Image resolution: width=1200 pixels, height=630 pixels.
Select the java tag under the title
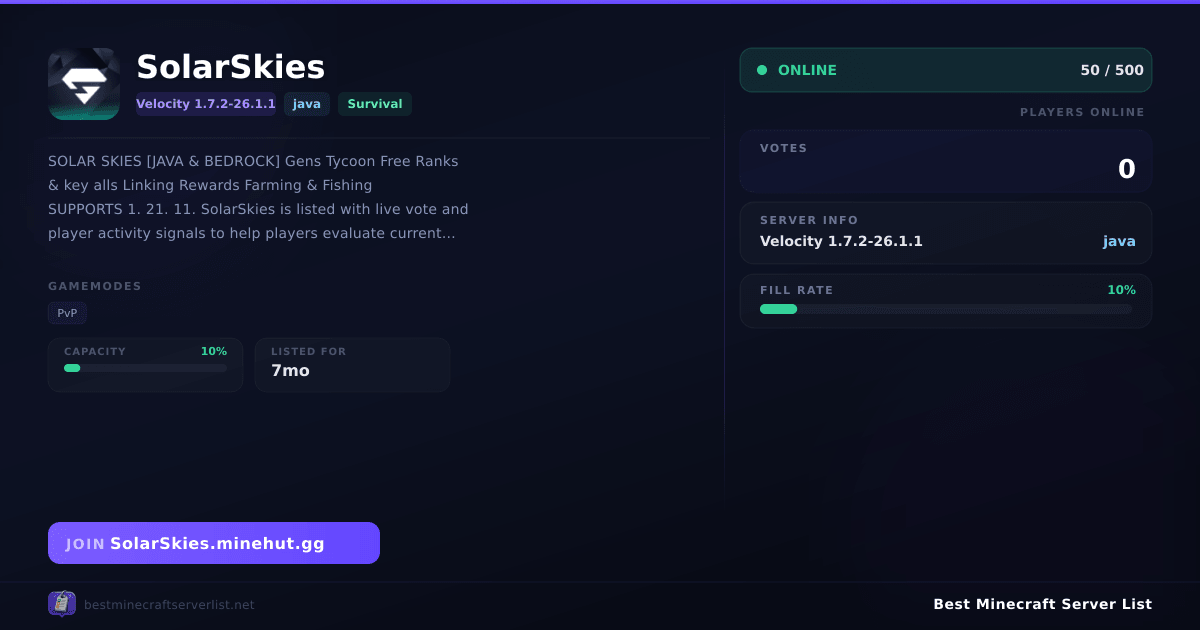[307, 104]
